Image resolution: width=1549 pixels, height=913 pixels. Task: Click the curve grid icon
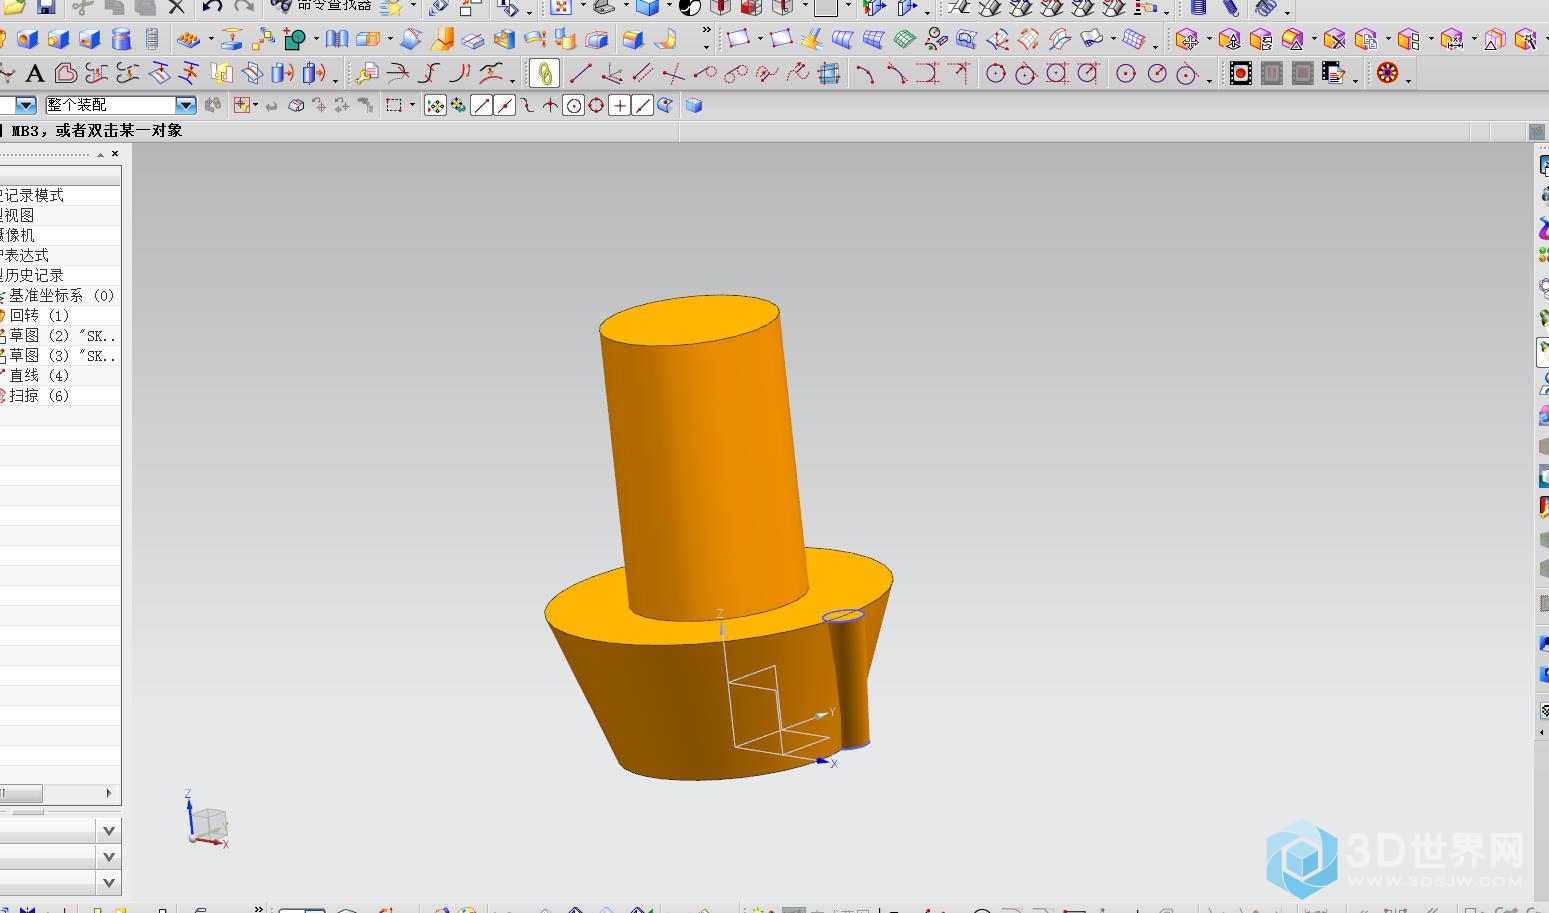tap(828, 73)
